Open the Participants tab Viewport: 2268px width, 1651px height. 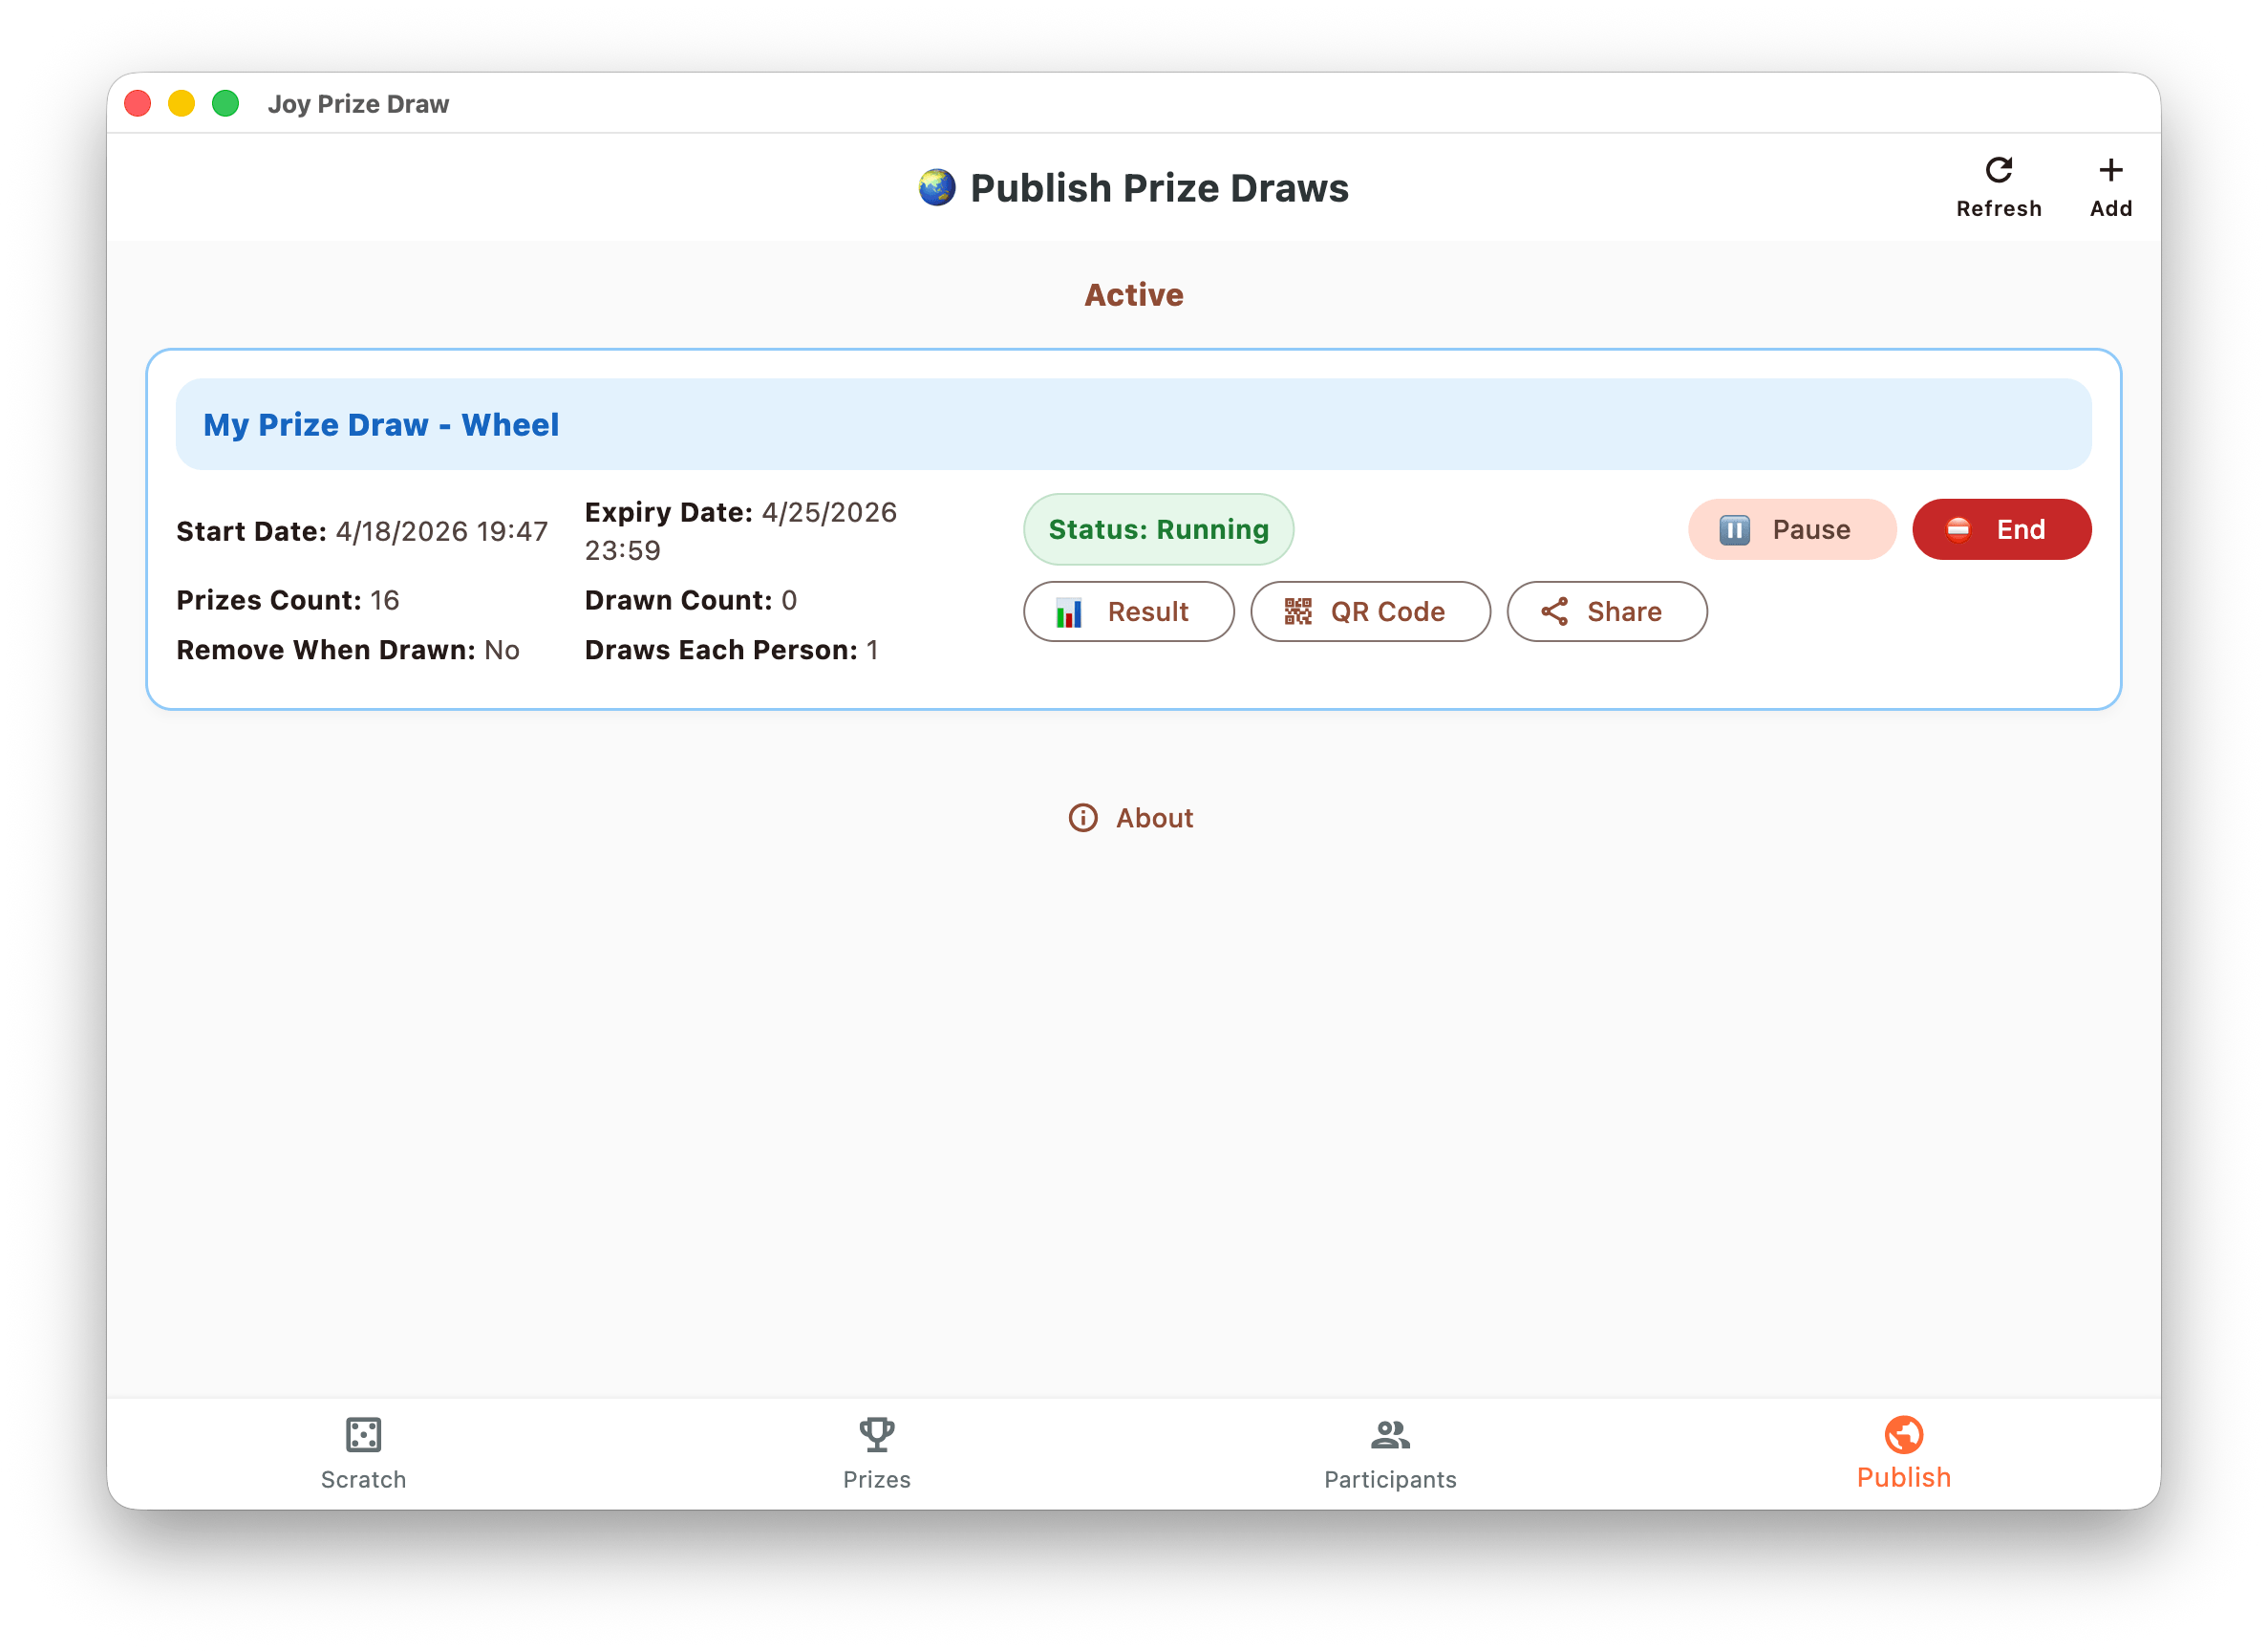[1389, 1453]
